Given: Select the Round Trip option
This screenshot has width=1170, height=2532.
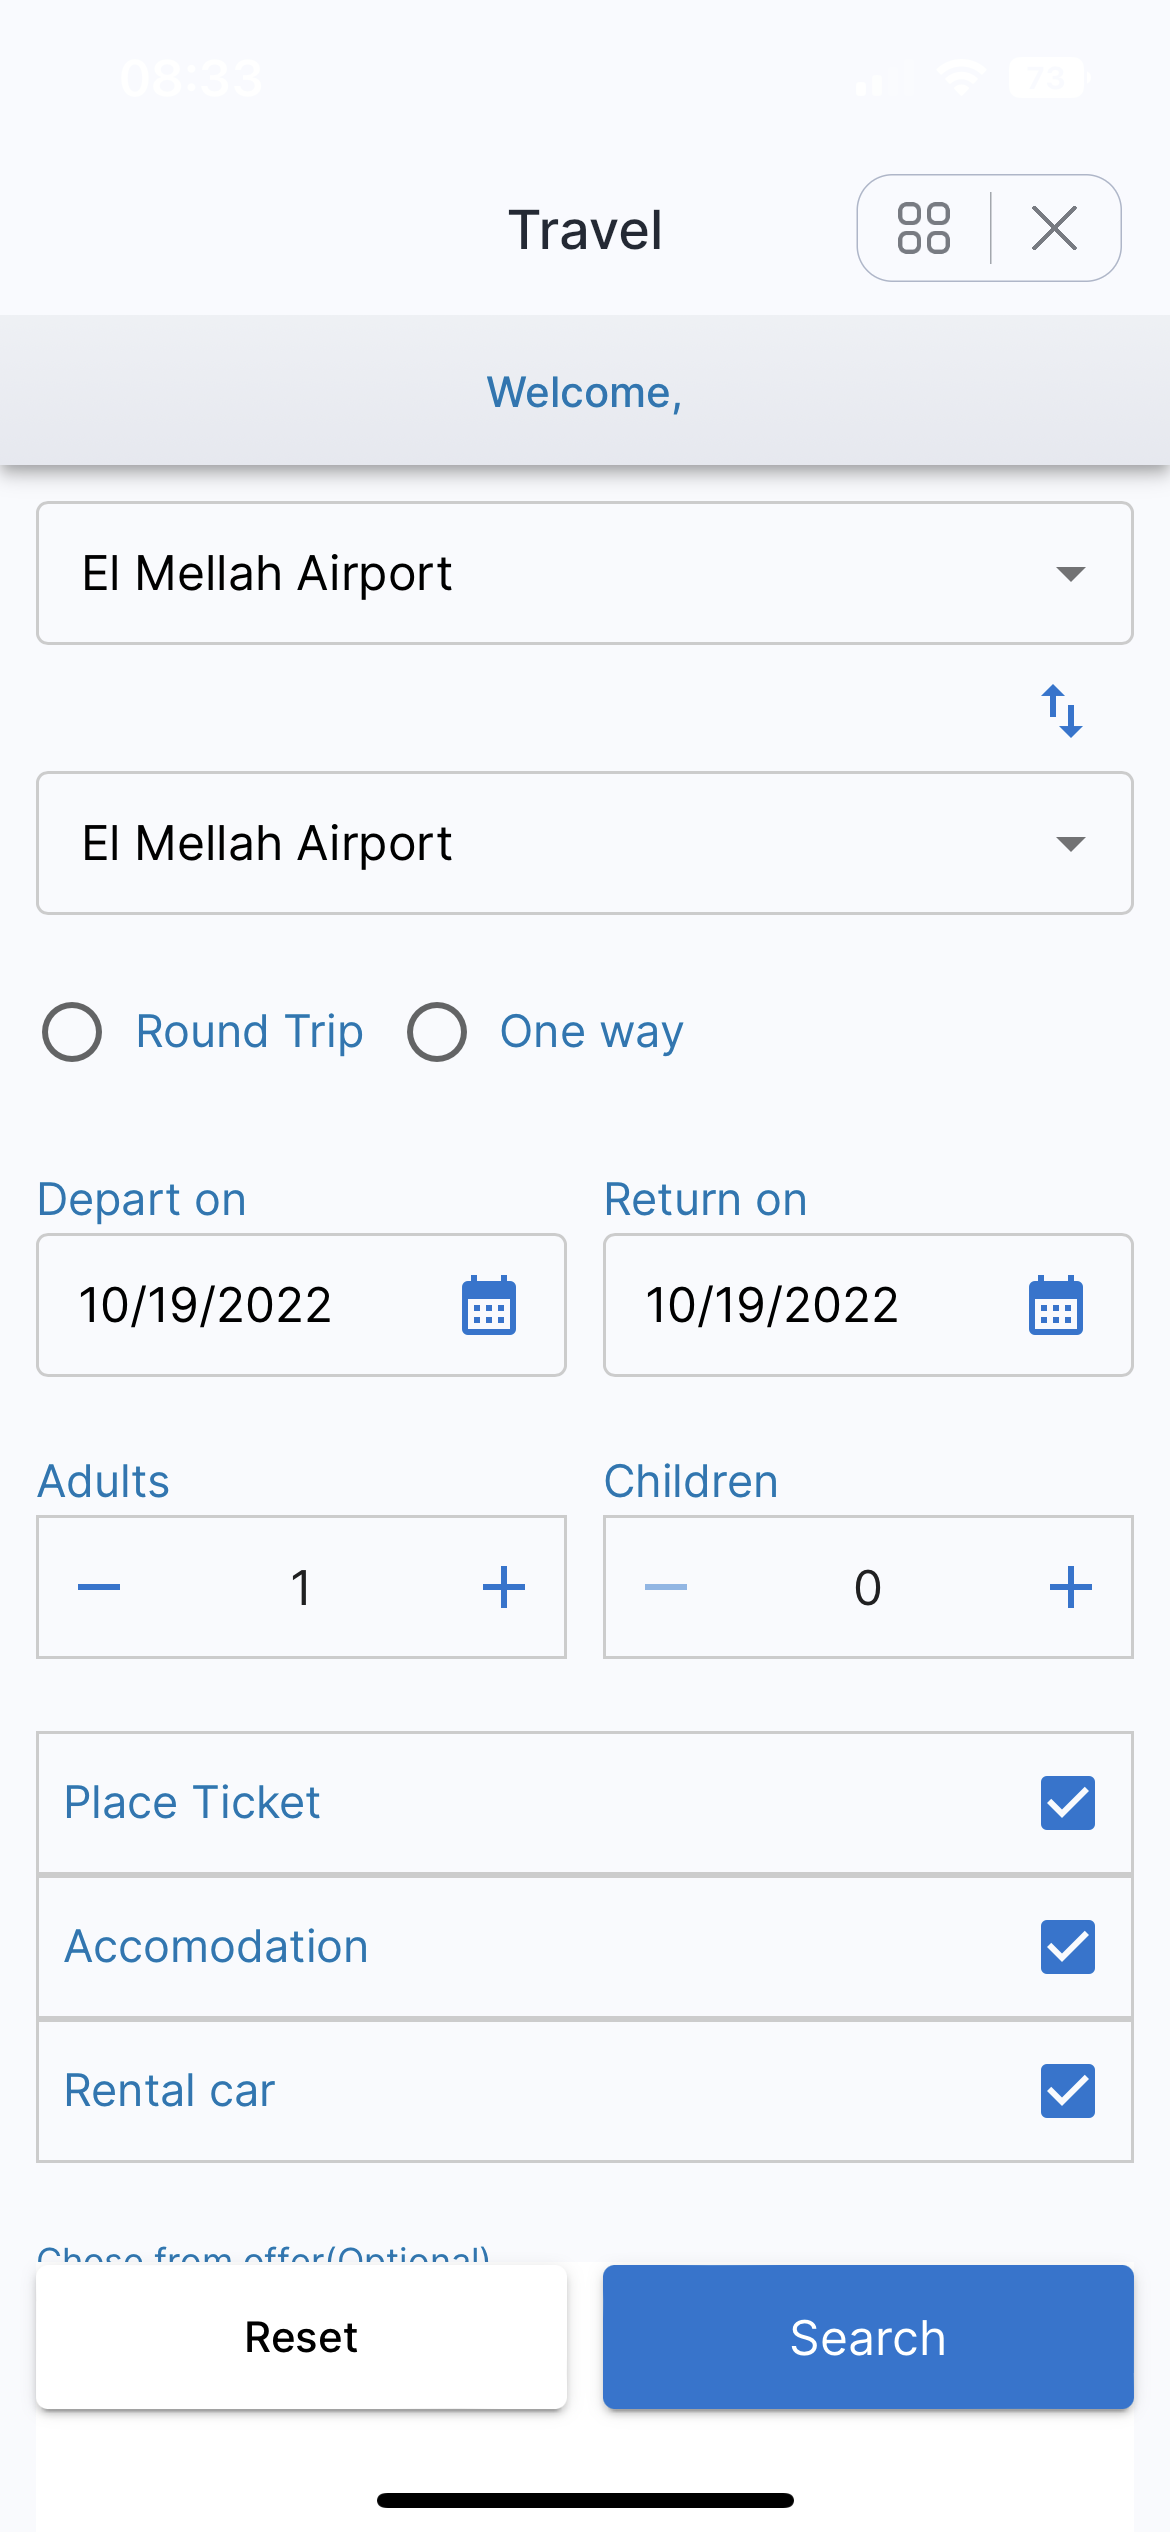Looking at the screenshot, I should (x=72, y=1032).
